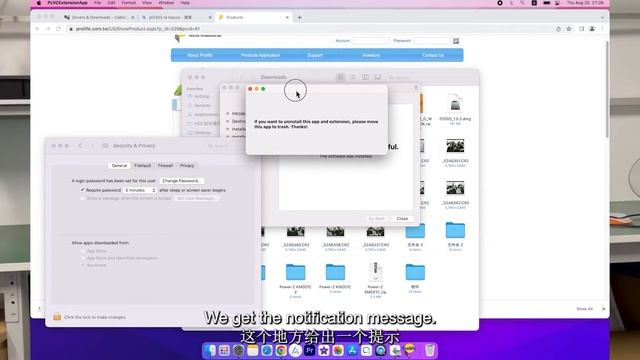Viewport: 640px width, 360px height.
Task: Switch to the Firewall tab
Action: (x=165, y=166)
